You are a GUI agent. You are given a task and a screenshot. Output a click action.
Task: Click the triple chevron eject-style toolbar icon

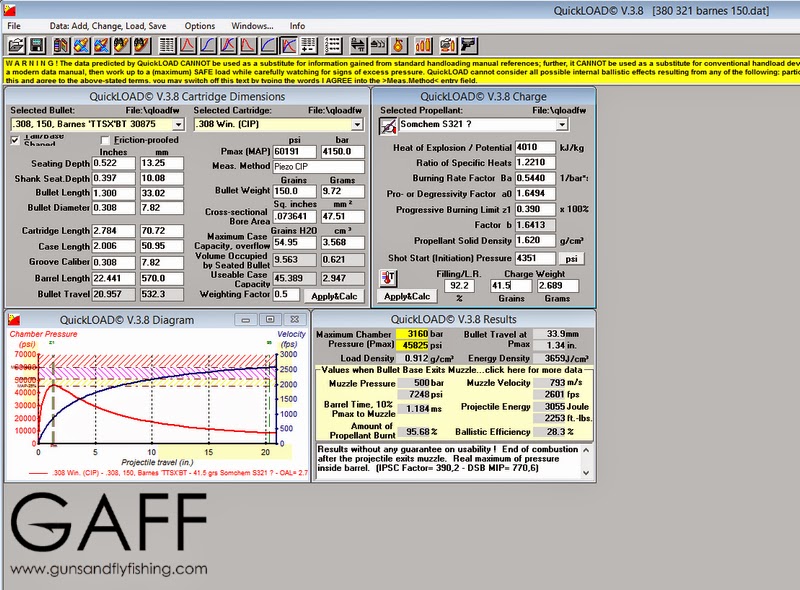(x=378, y=46)
